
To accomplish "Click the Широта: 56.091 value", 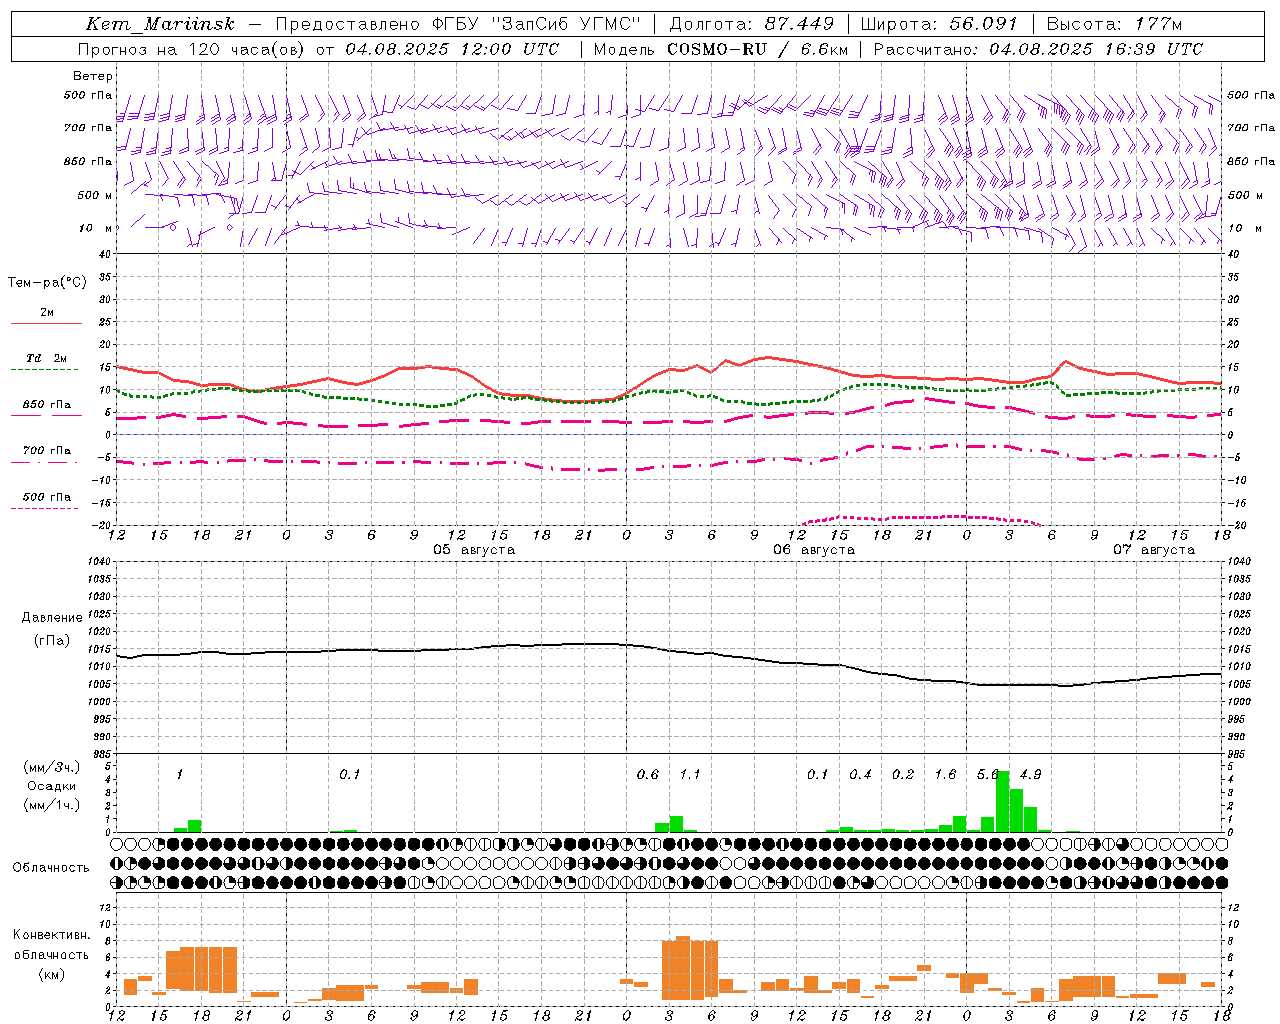I will 939,24.
